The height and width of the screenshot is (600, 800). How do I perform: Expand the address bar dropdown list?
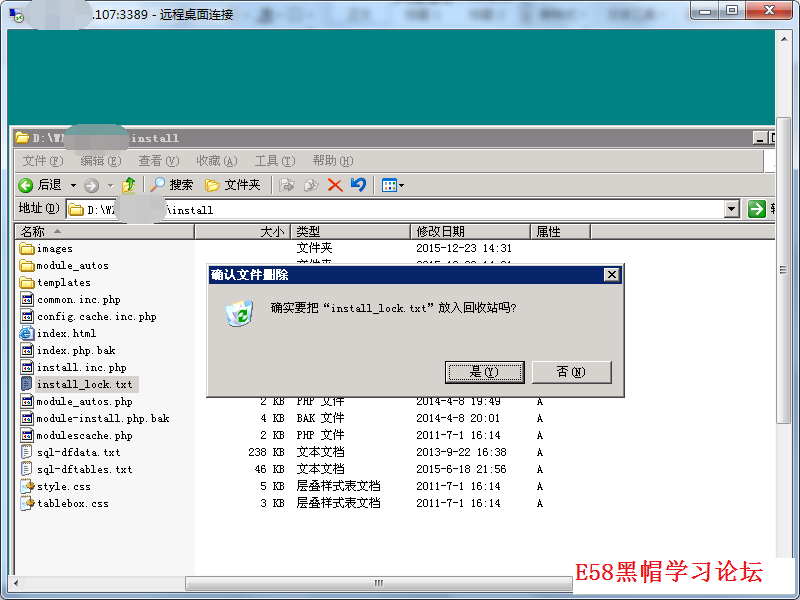pyautogui.click(x=732, y=209)
